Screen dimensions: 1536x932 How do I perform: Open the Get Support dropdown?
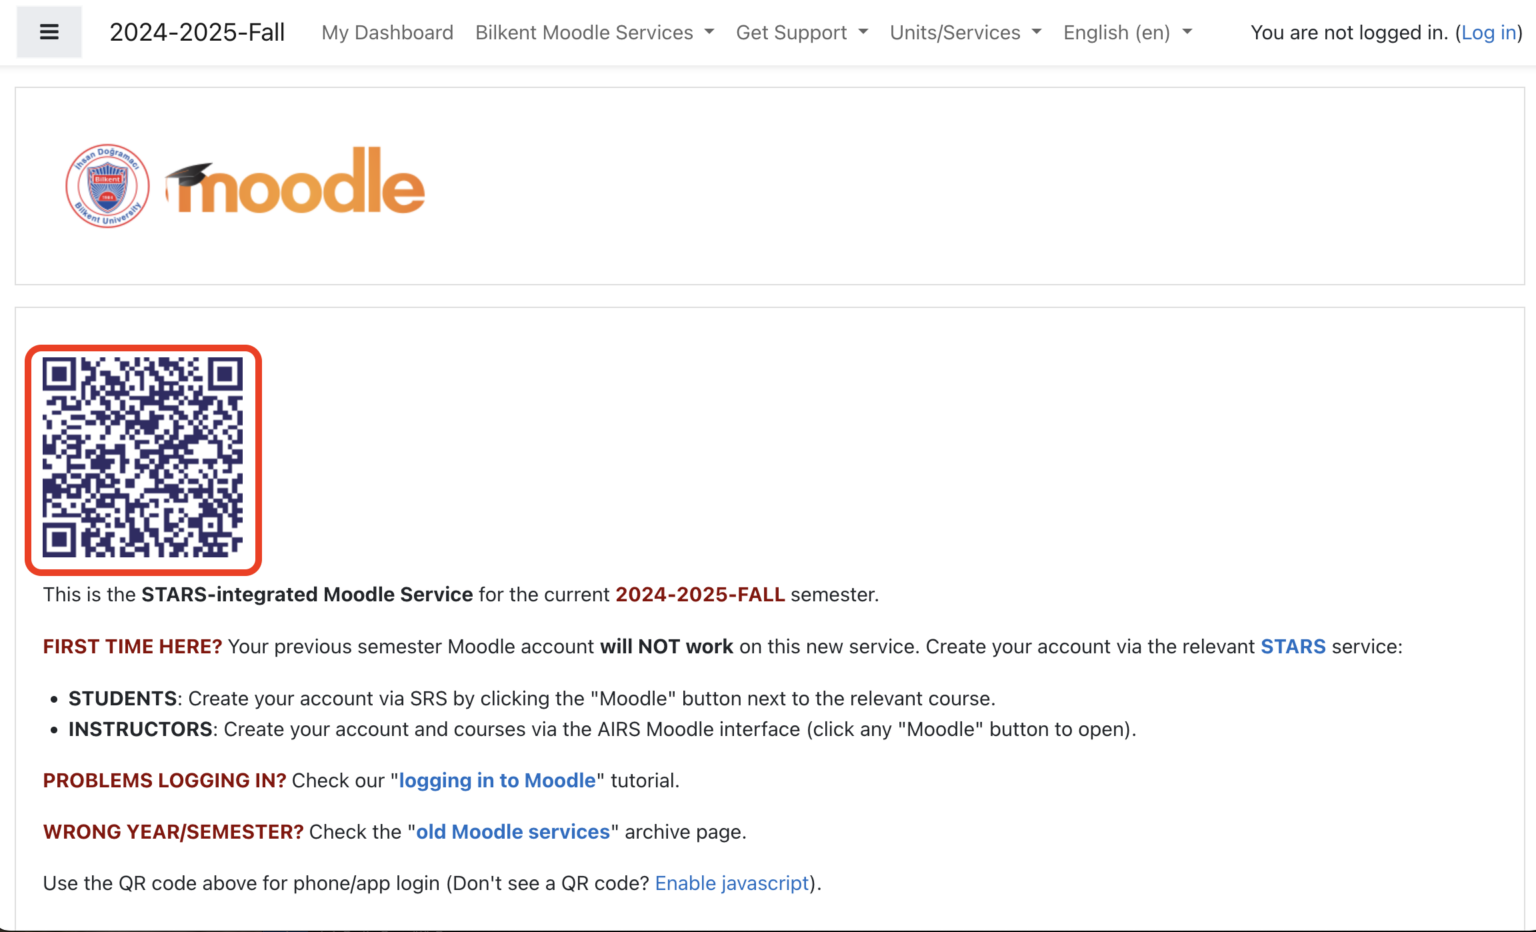[801, 32]
